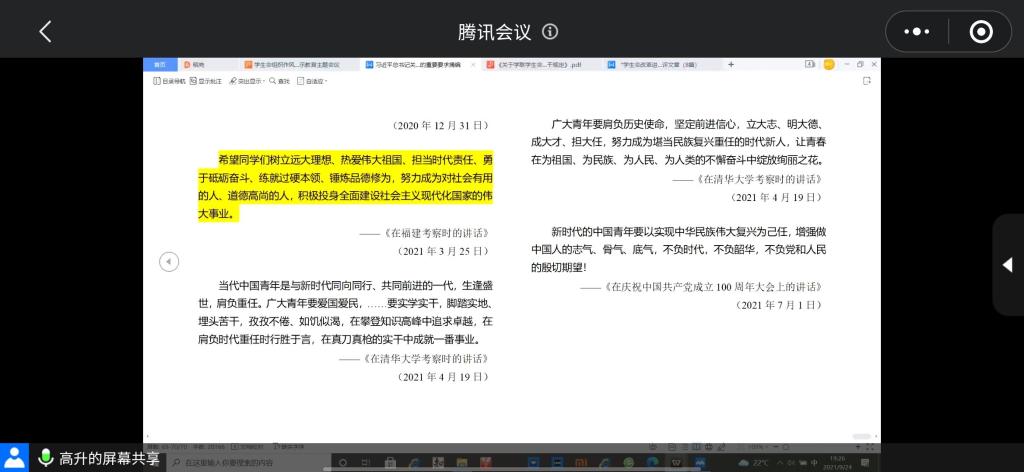Add a new tab with plus button
This screenshot has height=472, width=1024.
[731, 64]
